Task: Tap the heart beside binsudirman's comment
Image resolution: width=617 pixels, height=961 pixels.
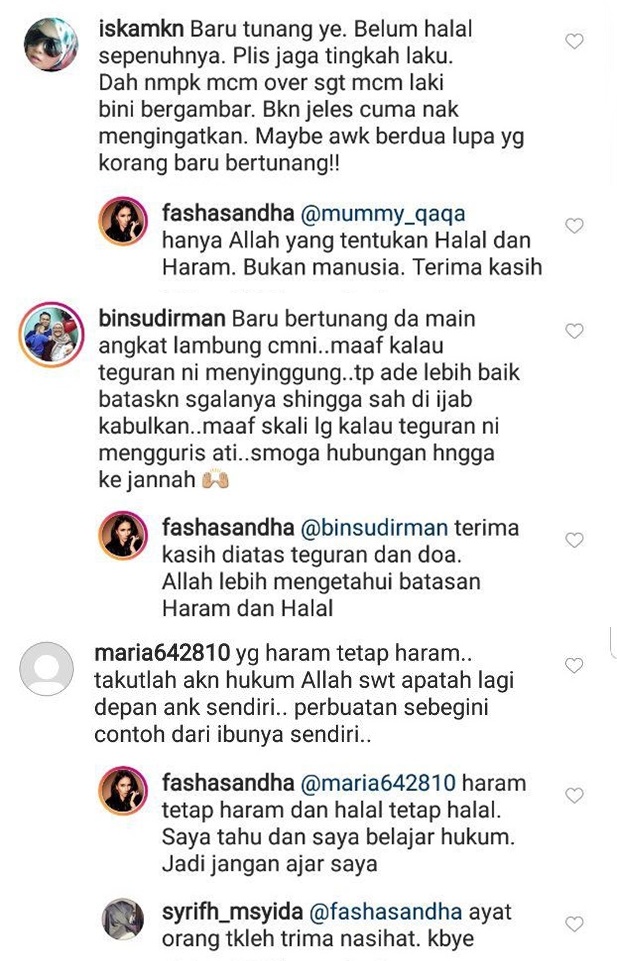Action: 574,331
